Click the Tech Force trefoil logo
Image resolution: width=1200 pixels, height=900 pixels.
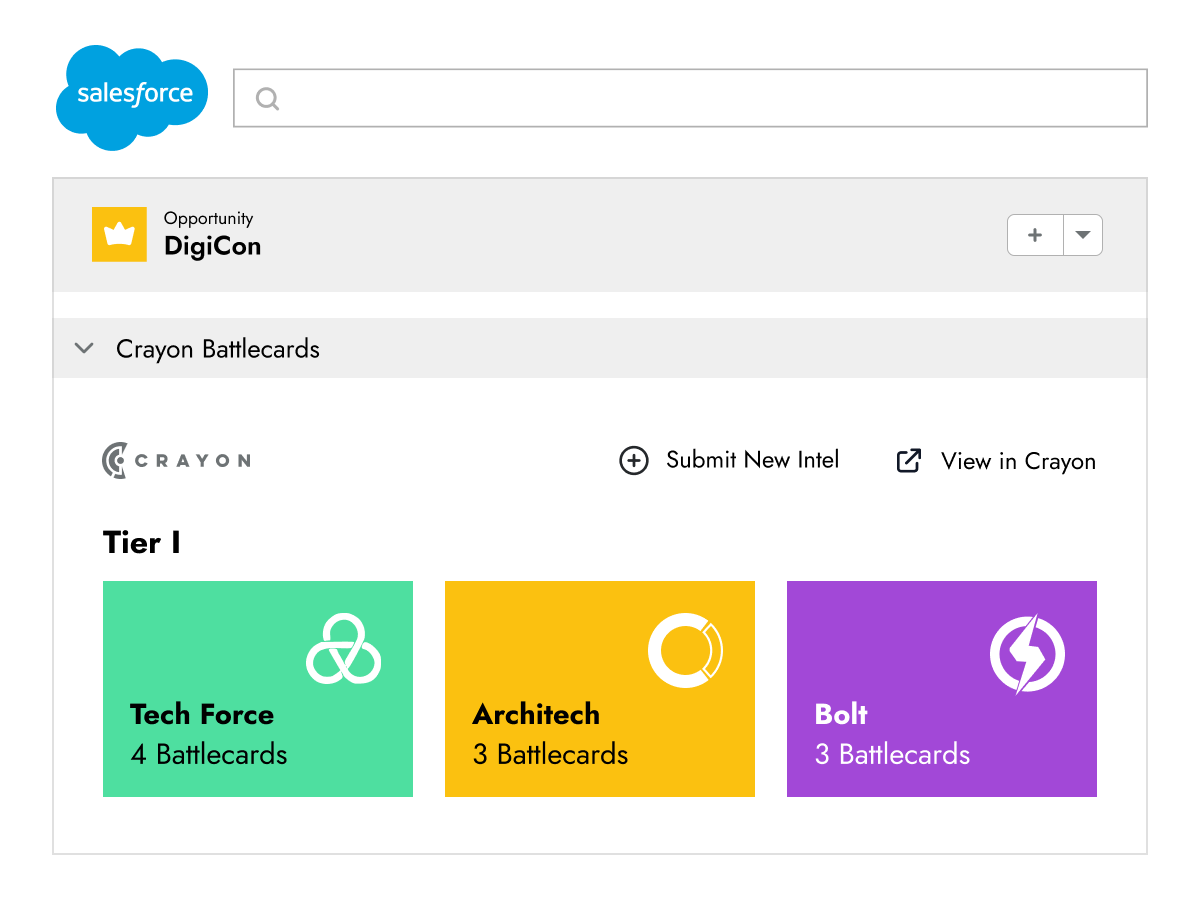tap(343, 649)
